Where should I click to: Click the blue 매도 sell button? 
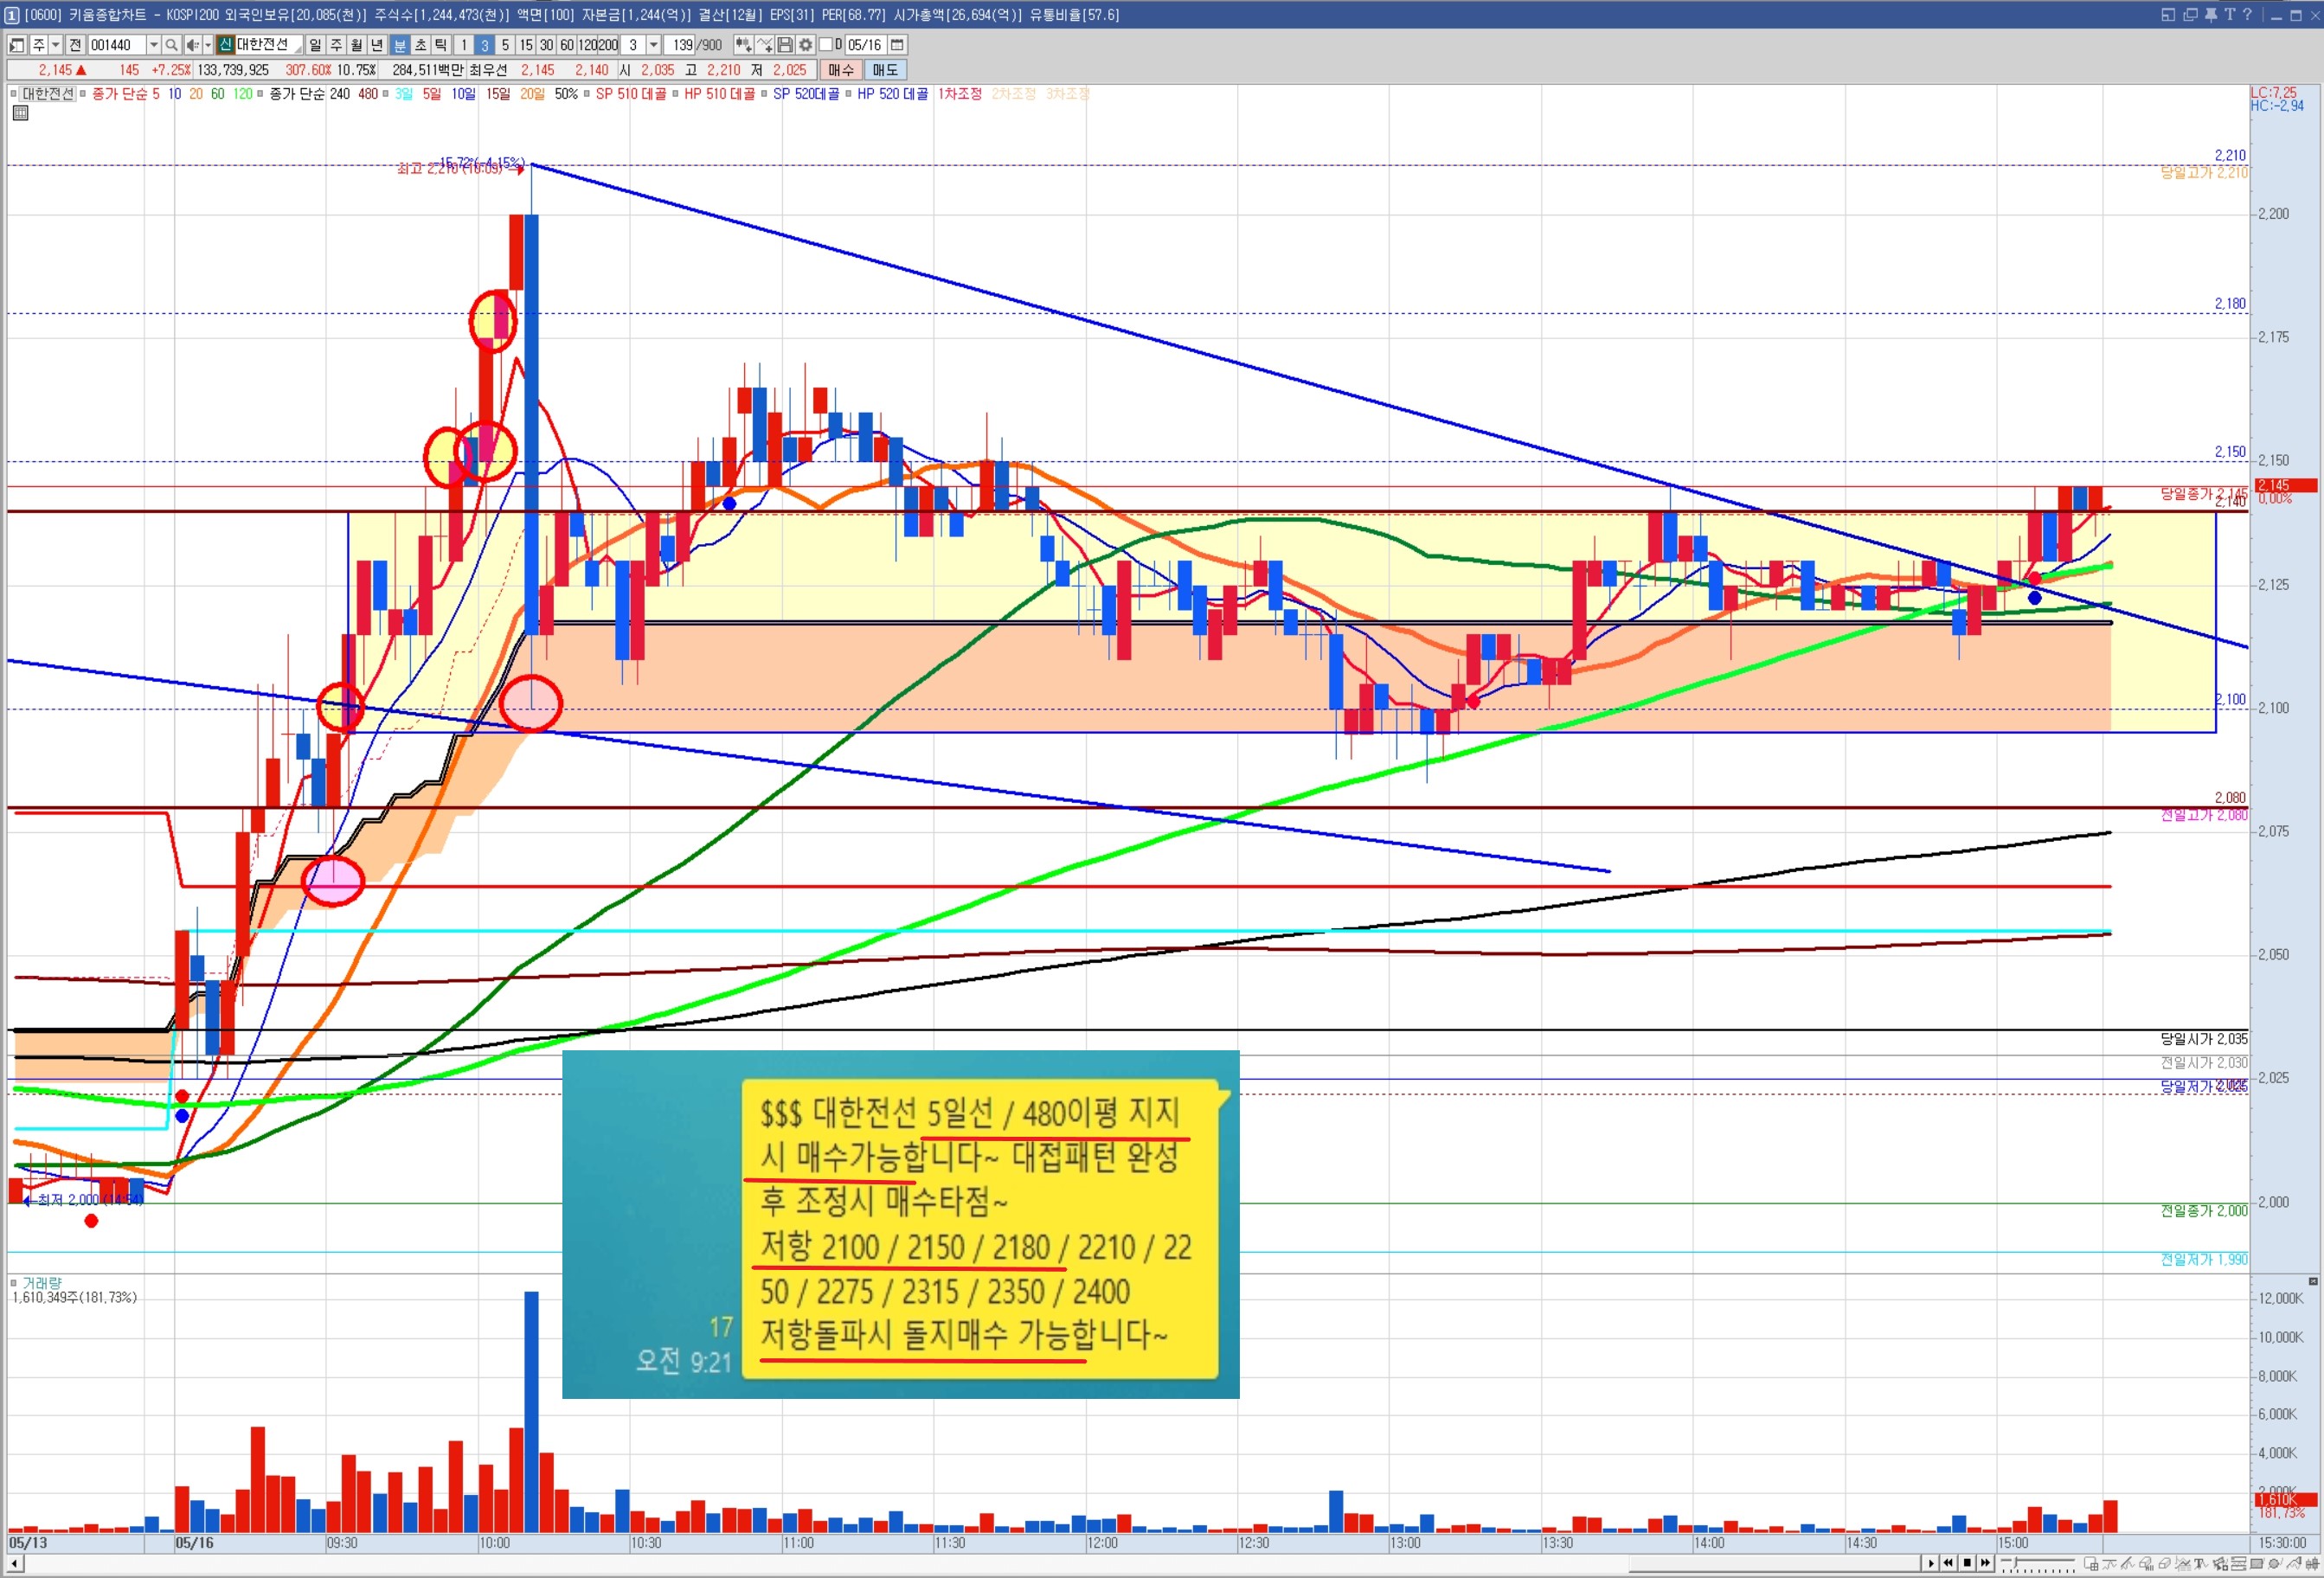click(885, 70)
